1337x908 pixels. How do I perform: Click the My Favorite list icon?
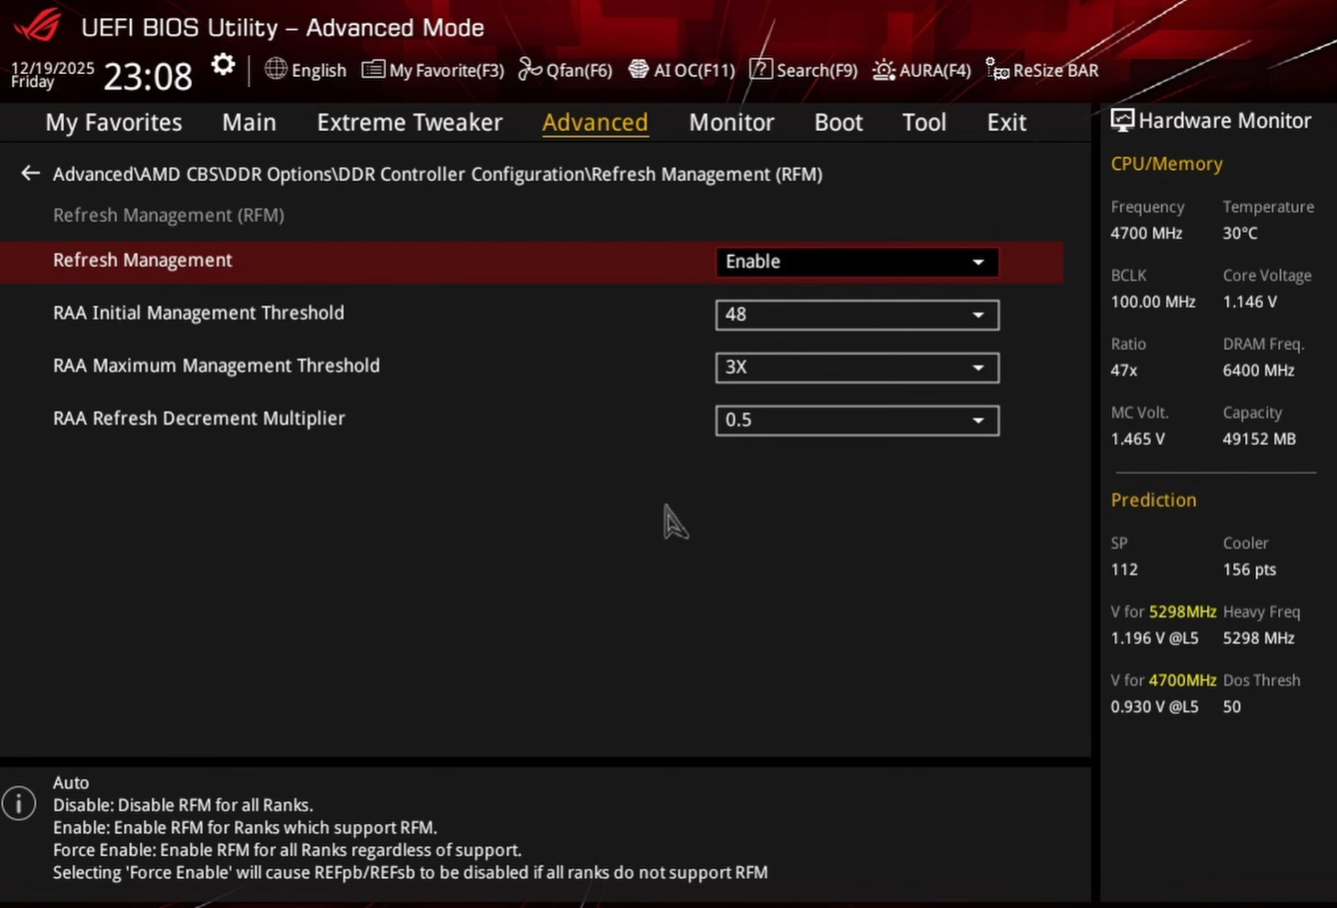pyautogui.click(x=373, y=69)
